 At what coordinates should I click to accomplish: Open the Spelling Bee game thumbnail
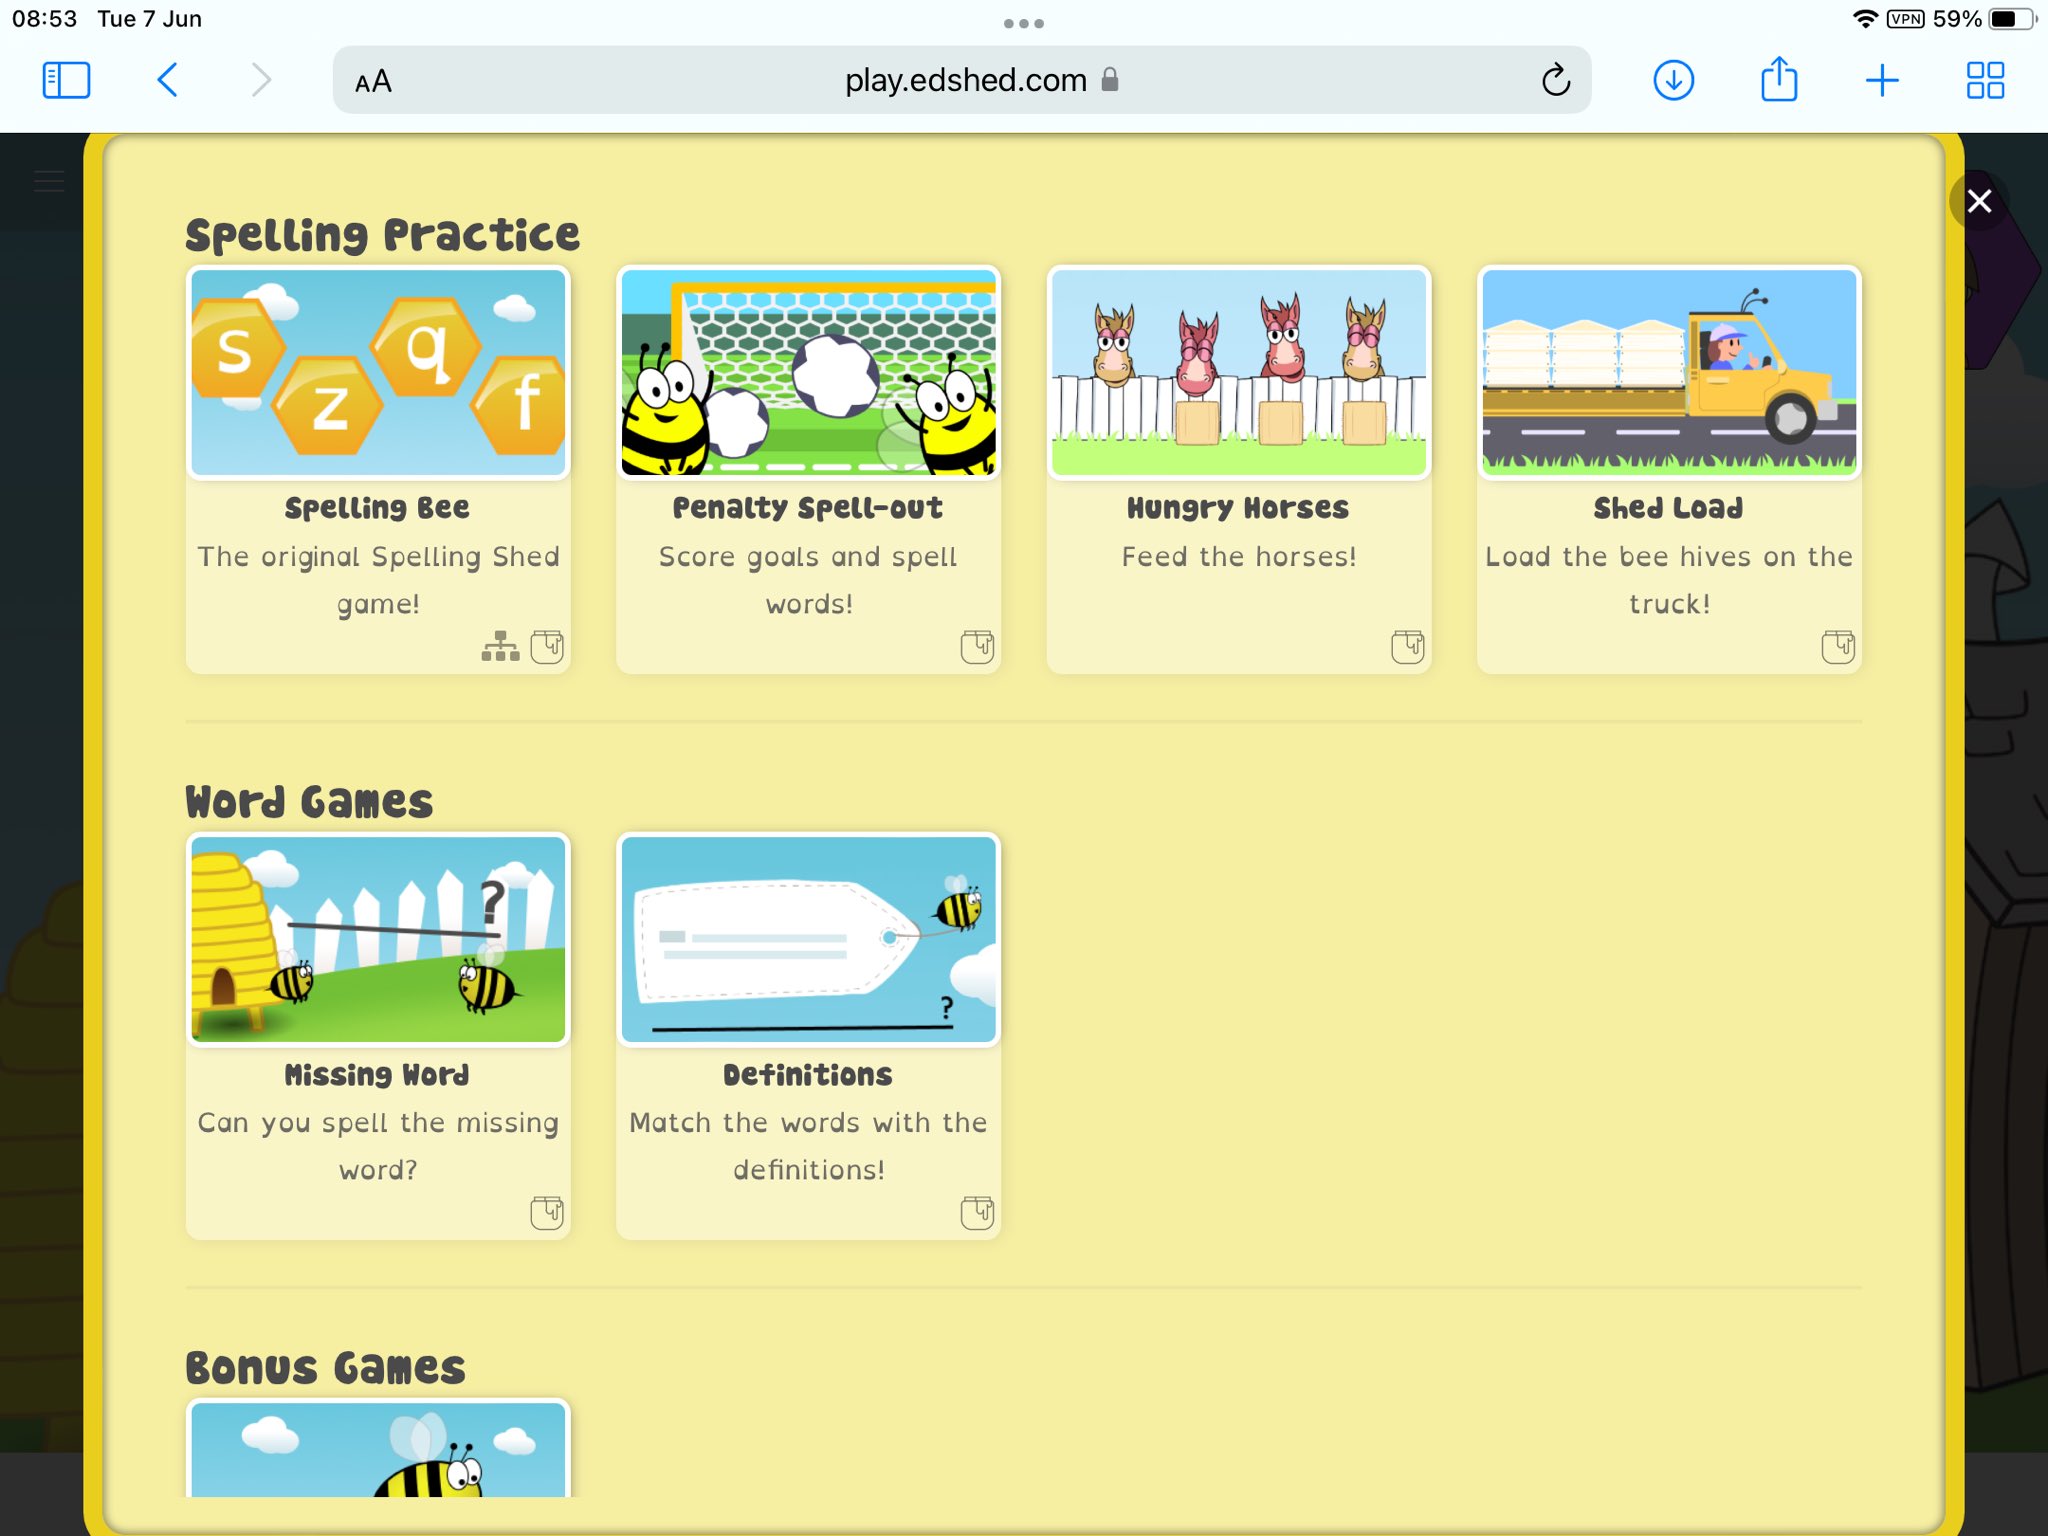(378, 372)
